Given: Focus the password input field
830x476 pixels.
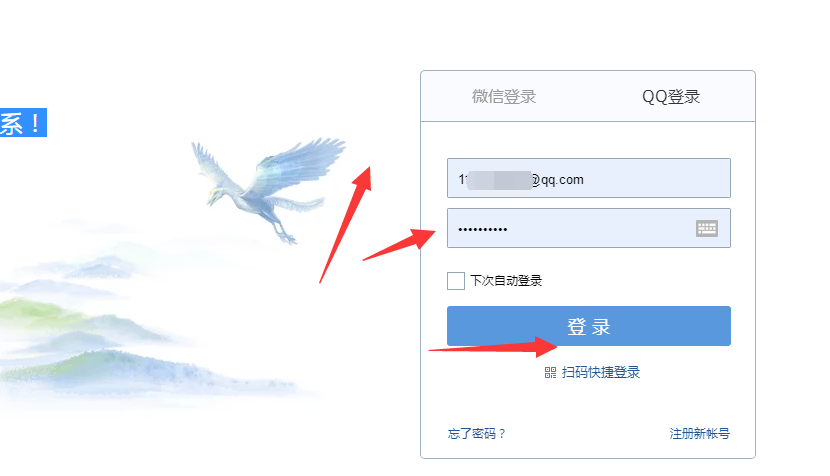Looking at the screenshot, I should pyautogui.click(x=589, y=228).
